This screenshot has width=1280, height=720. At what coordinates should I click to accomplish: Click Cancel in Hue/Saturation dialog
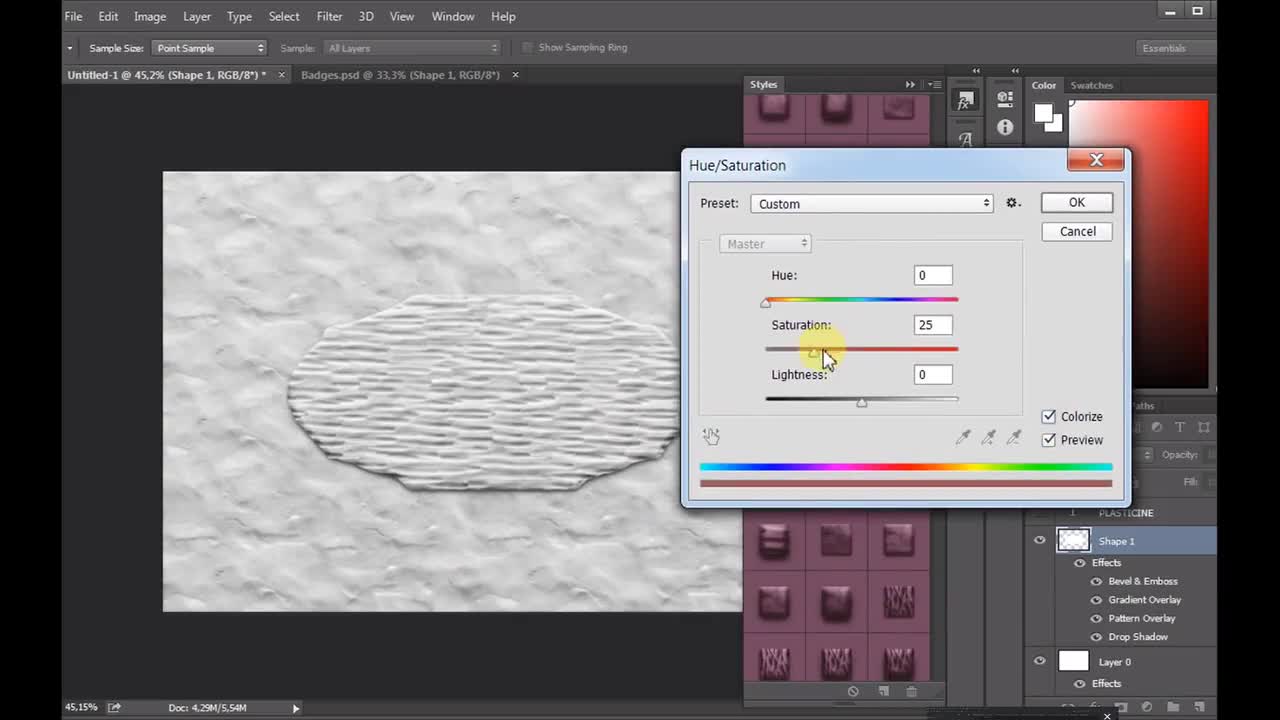(x=1077, y=232)
